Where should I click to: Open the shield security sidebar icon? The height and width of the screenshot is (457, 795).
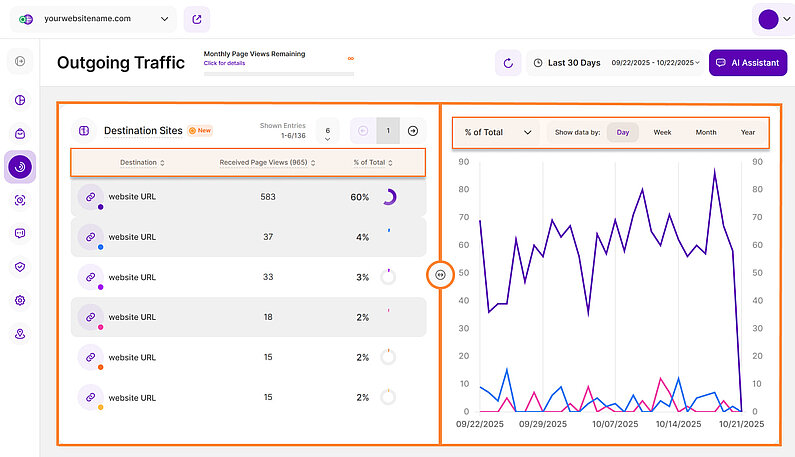click(x=21, y=267)
